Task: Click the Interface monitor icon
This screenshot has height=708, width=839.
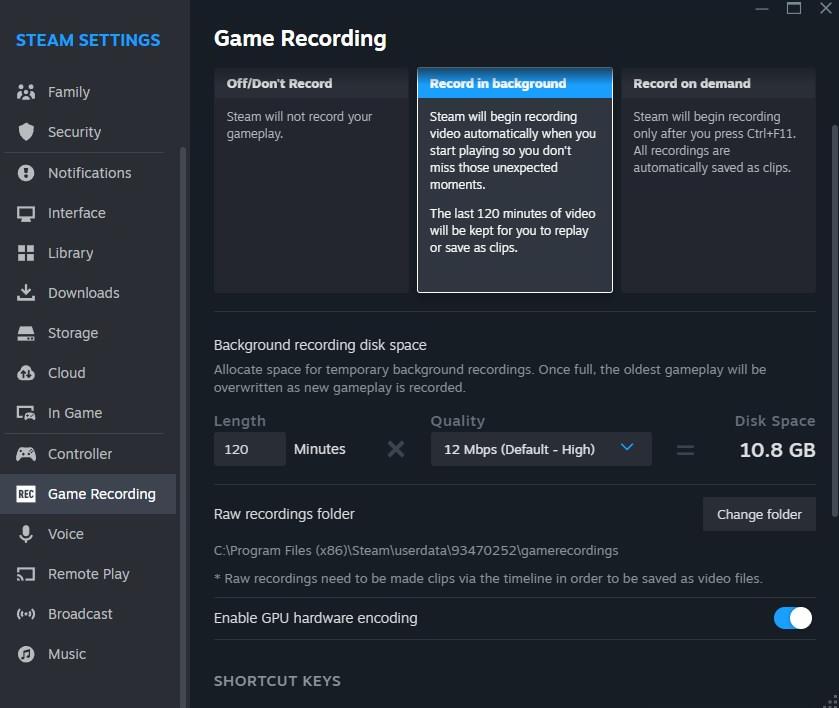Action: [26, 214]
